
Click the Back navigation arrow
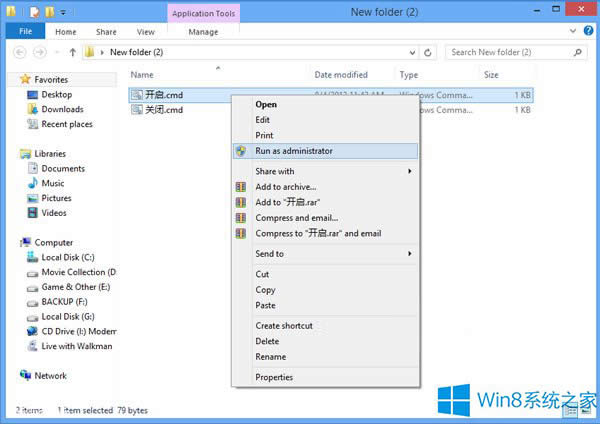[x=20, y=52]
